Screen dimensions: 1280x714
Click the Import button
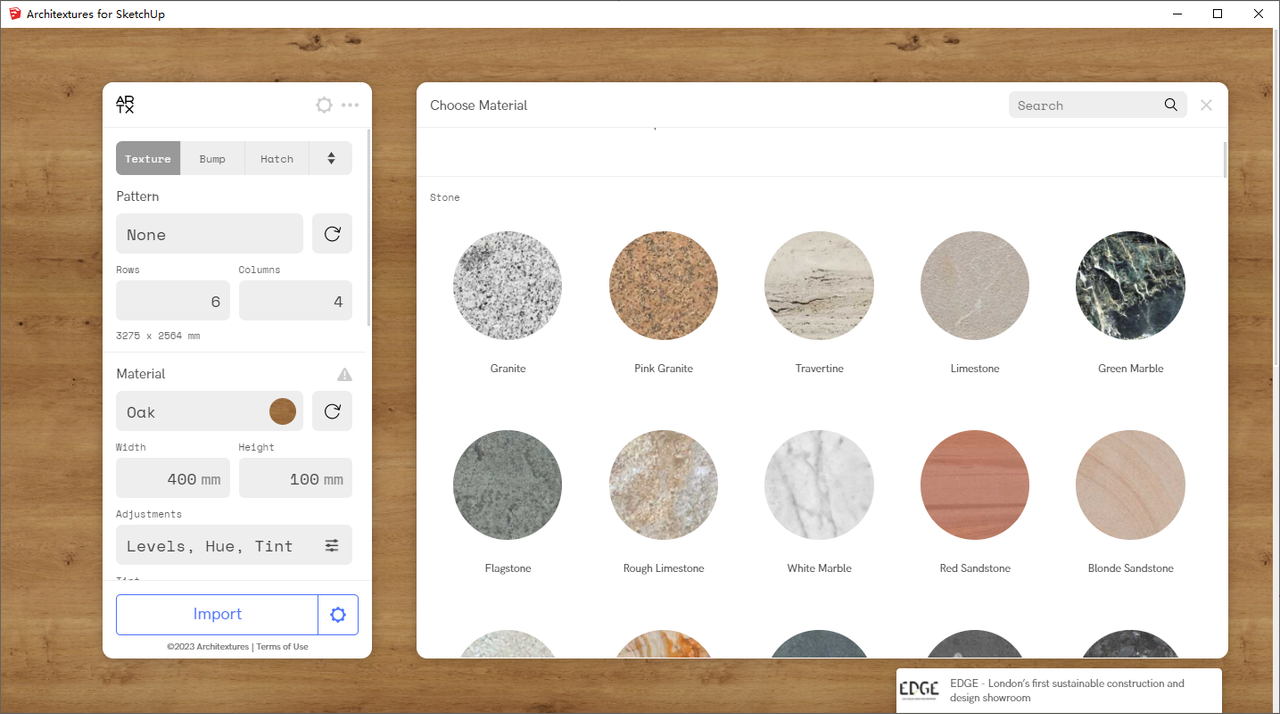pos(217,615)
